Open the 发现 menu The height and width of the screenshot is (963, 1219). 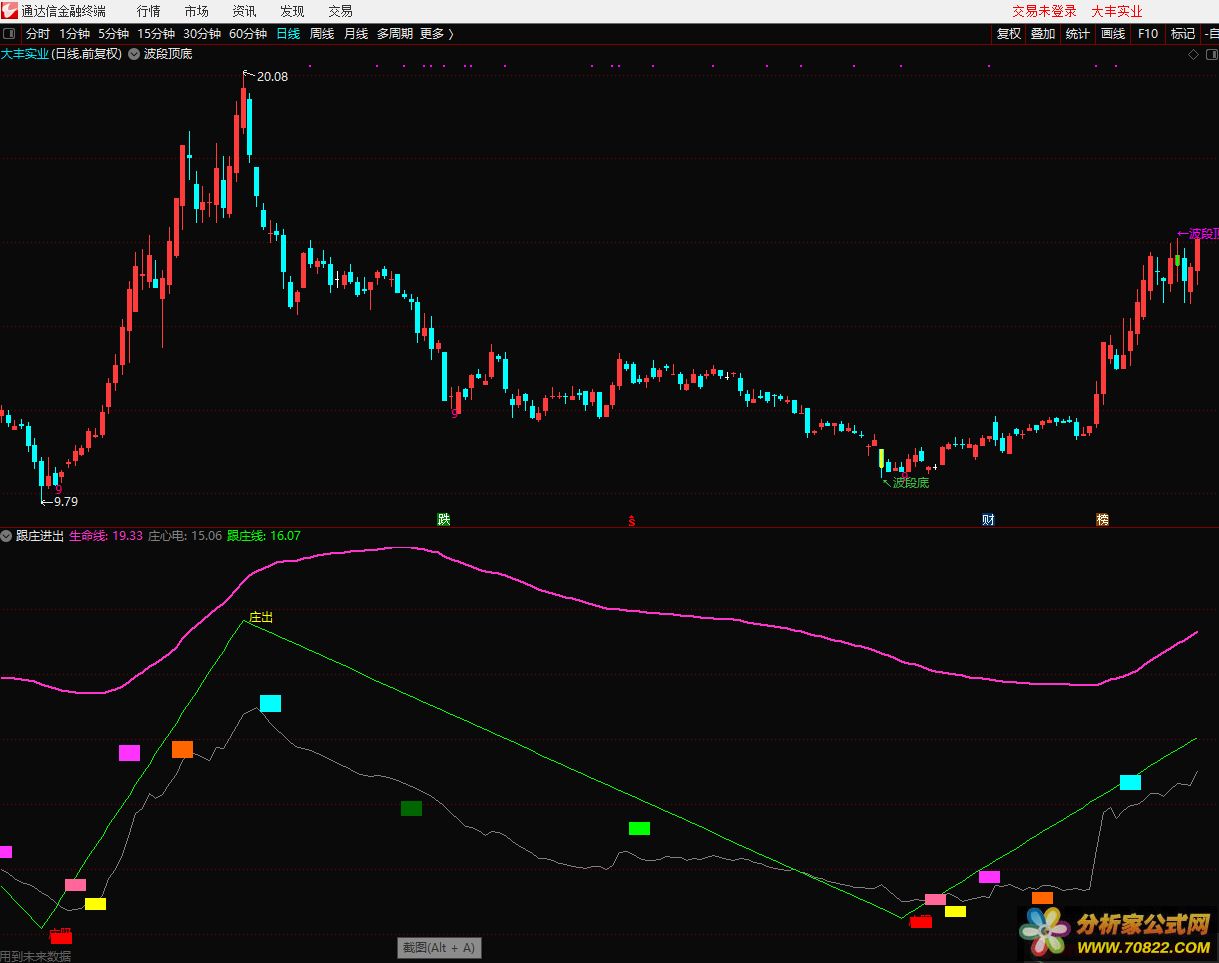pyautogui.click(x=292, y=11)
